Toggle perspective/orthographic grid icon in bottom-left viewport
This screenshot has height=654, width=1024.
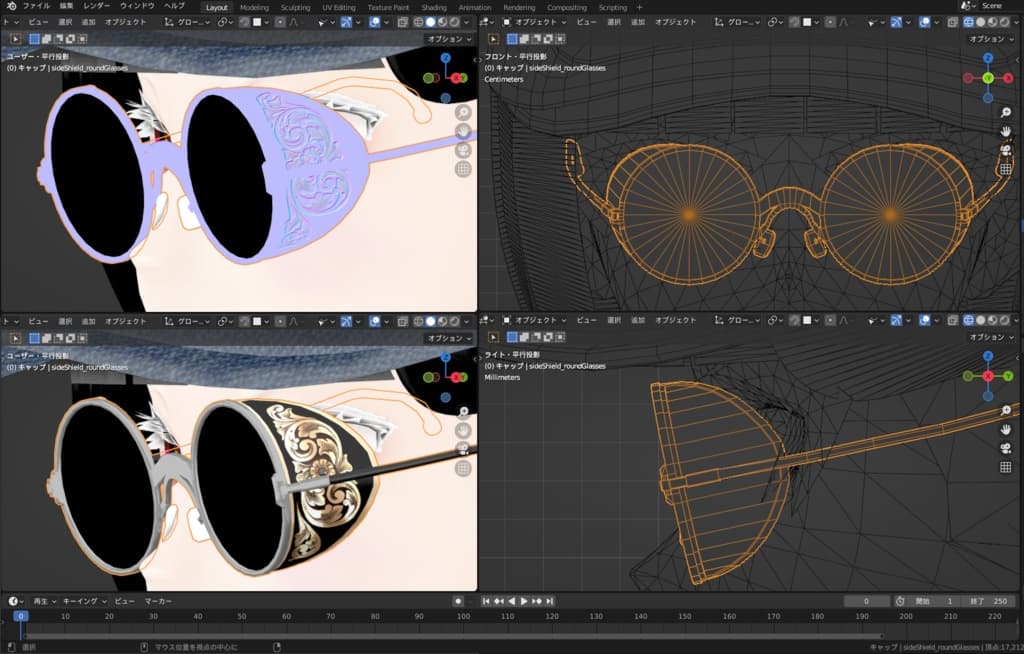click(x=463, y=468)
